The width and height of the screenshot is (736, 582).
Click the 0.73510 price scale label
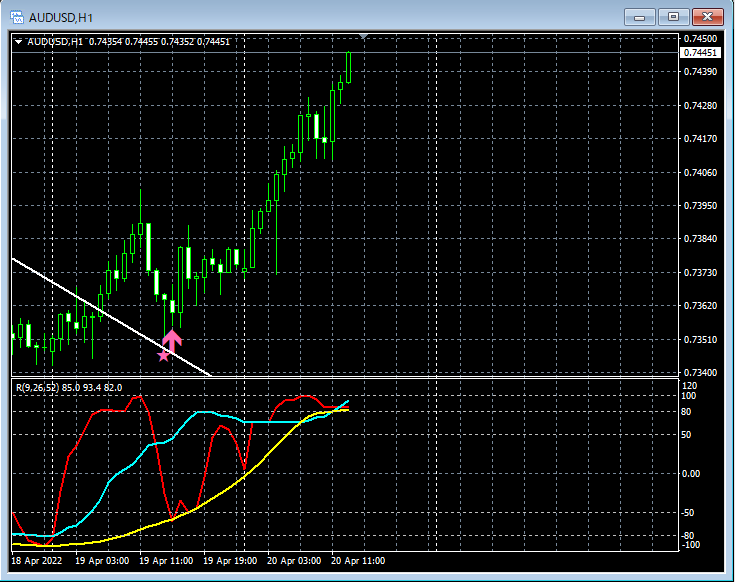point(700,340)
